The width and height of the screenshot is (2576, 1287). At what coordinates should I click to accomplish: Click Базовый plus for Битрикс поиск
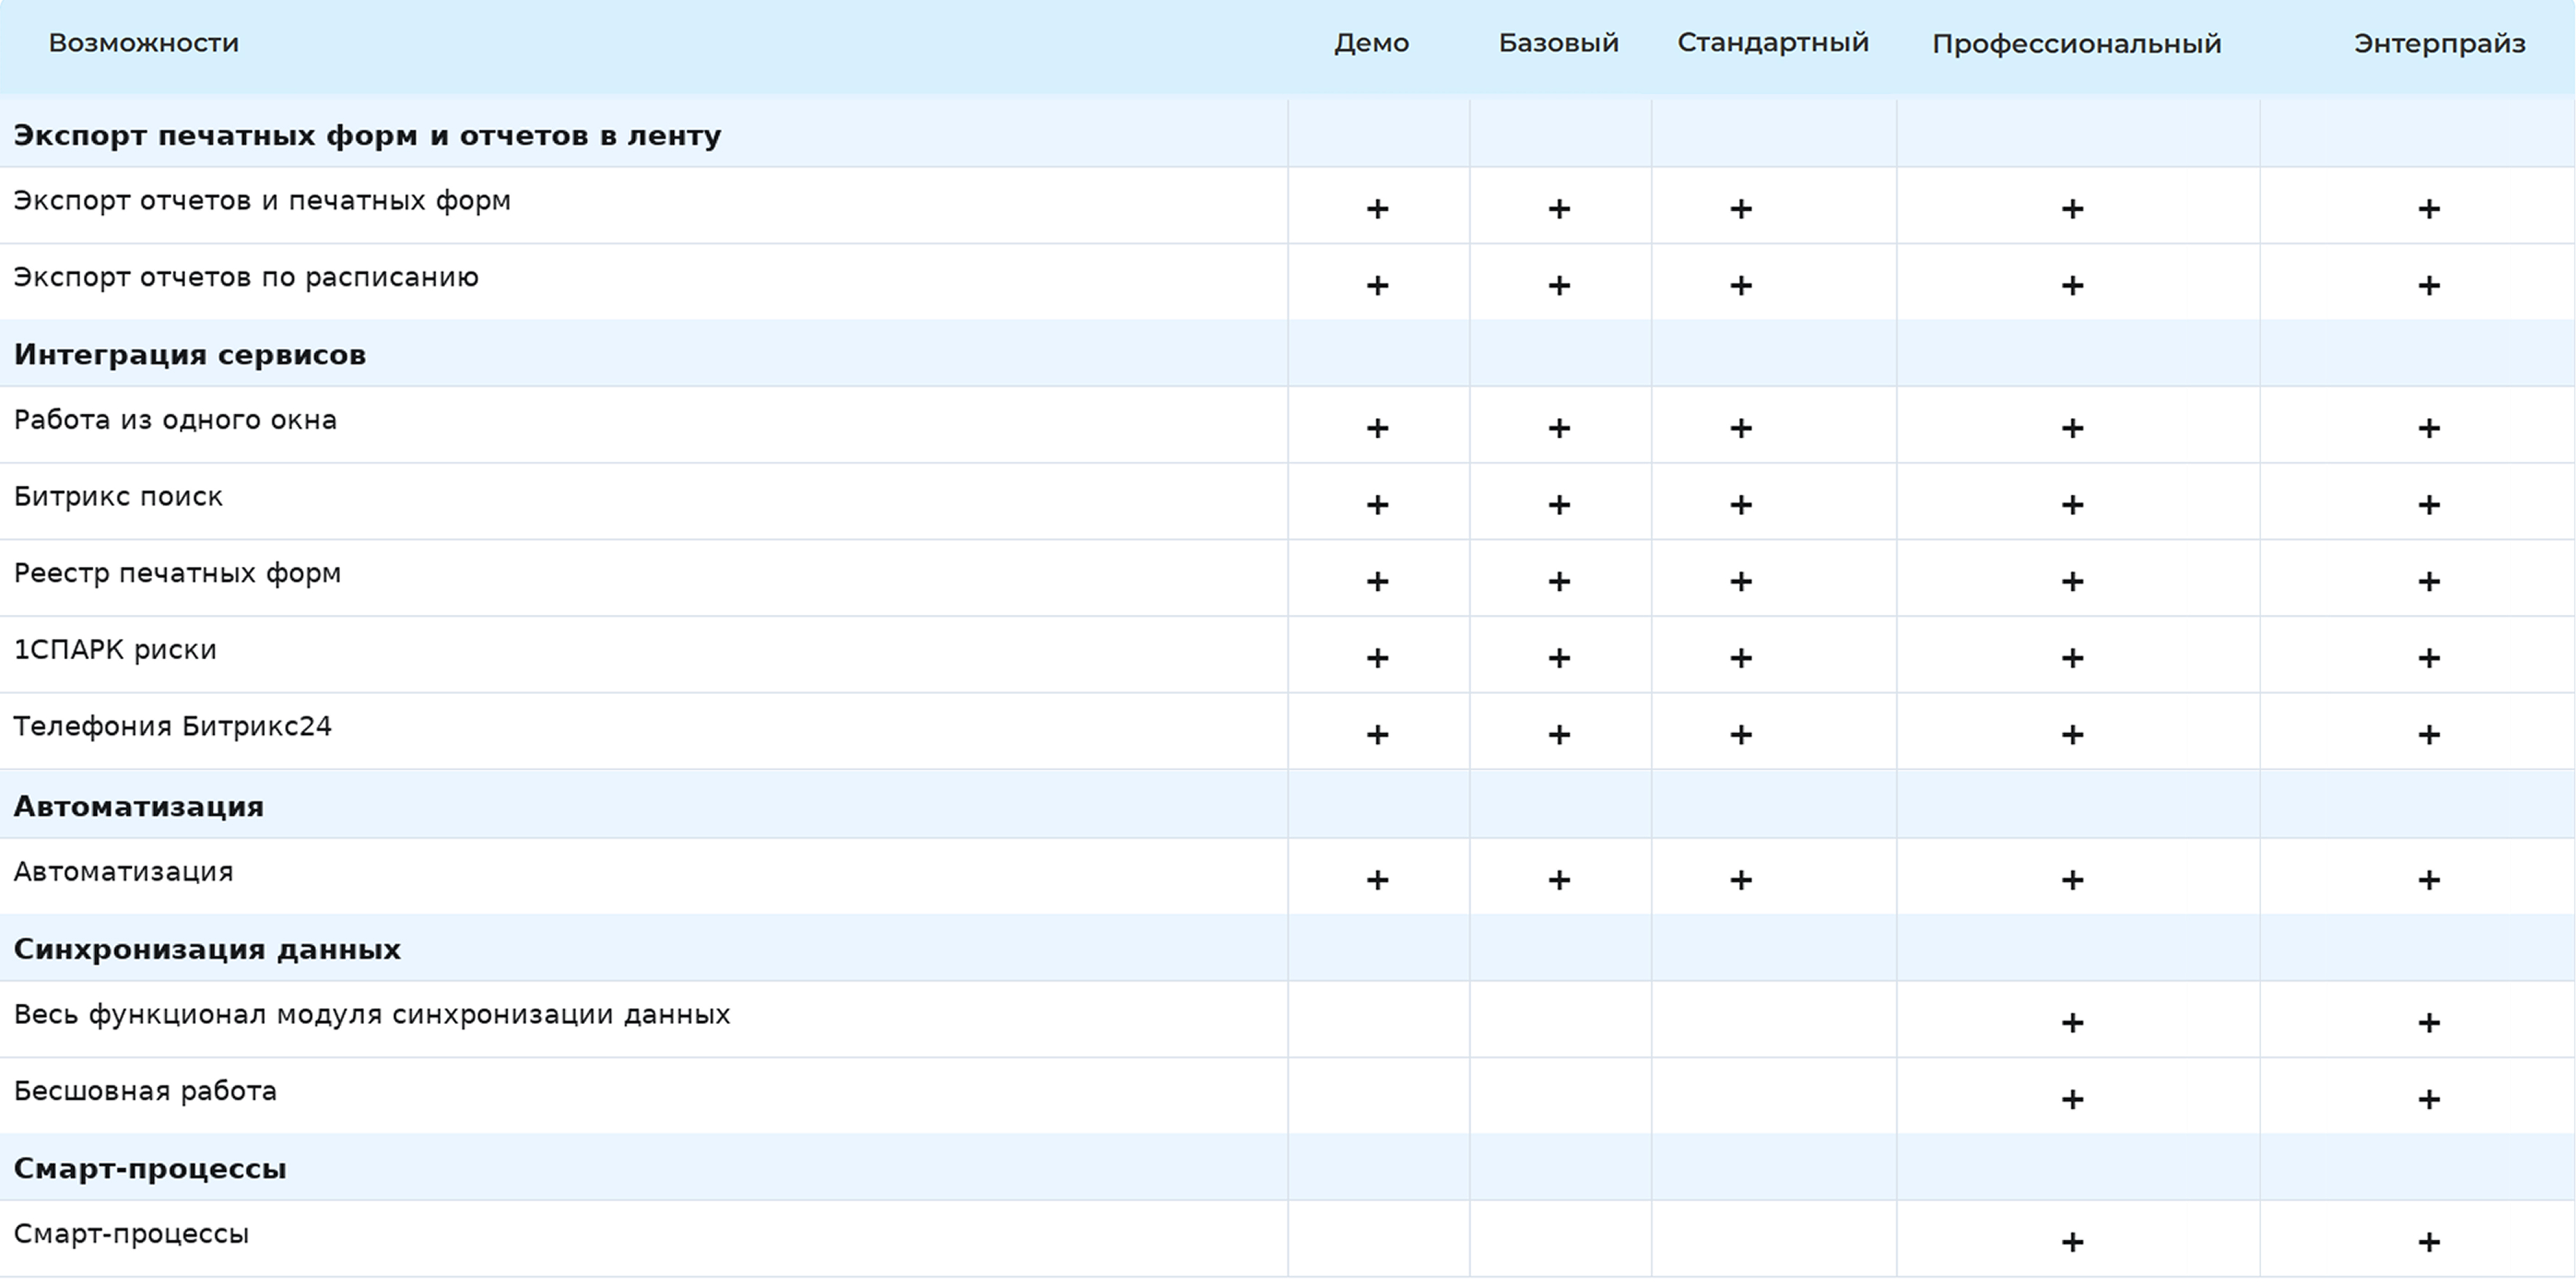pyautogui.click(x=1559, y=505)
